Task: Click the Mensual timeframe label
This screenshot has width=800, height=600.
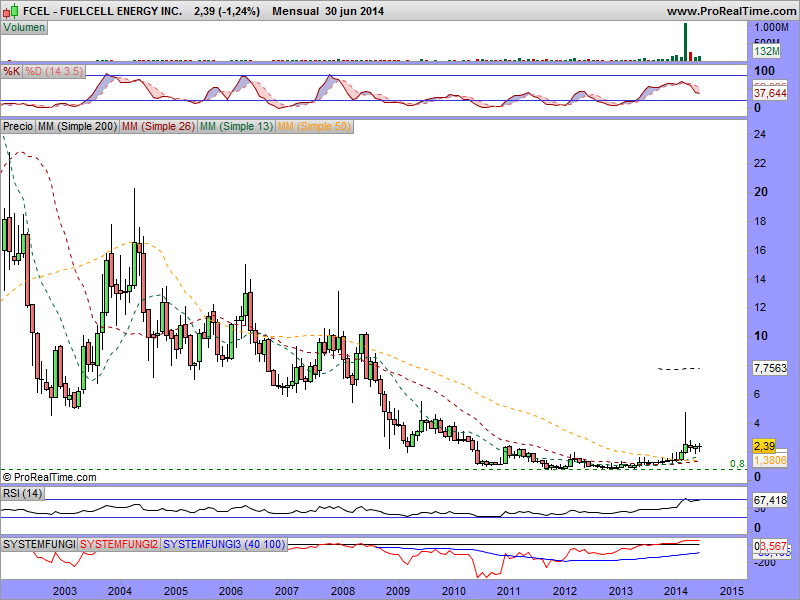Action: coord(295,11)
